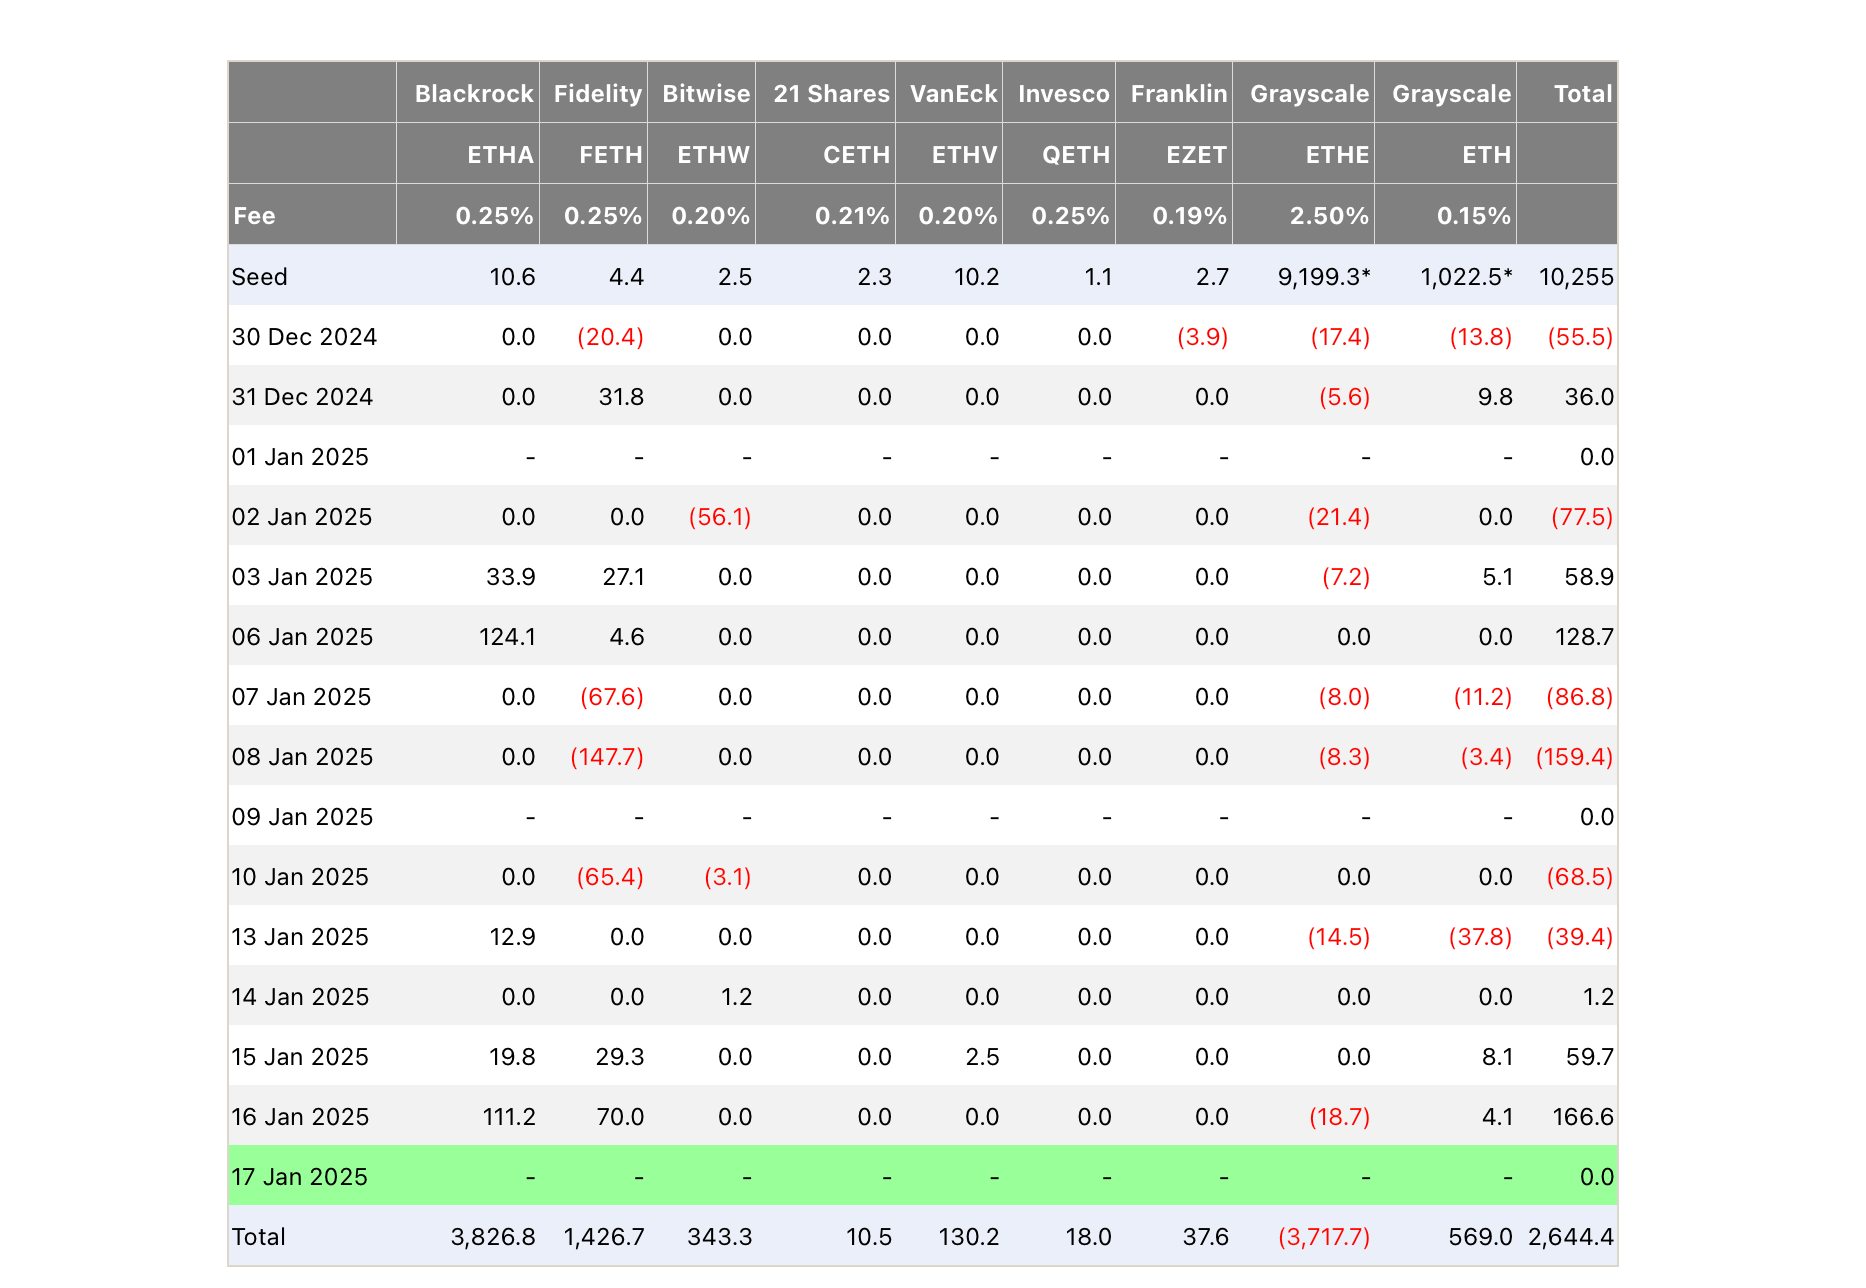Screen dimensions: 1866x1288
Task: Select the 16 Jan 2025 row label
Action: click(300, 1117)
